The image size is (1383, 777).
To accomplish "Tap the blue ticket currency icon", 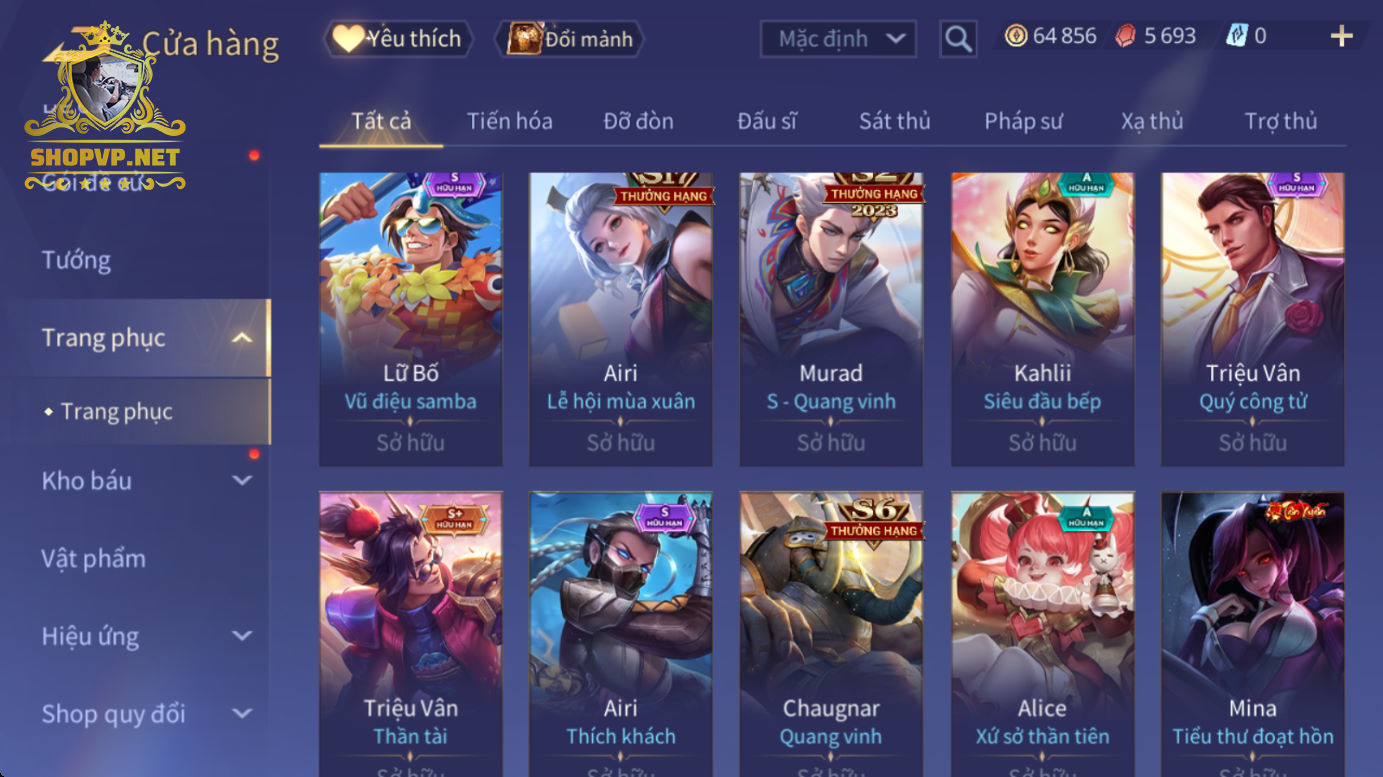I will (1237, 37).
